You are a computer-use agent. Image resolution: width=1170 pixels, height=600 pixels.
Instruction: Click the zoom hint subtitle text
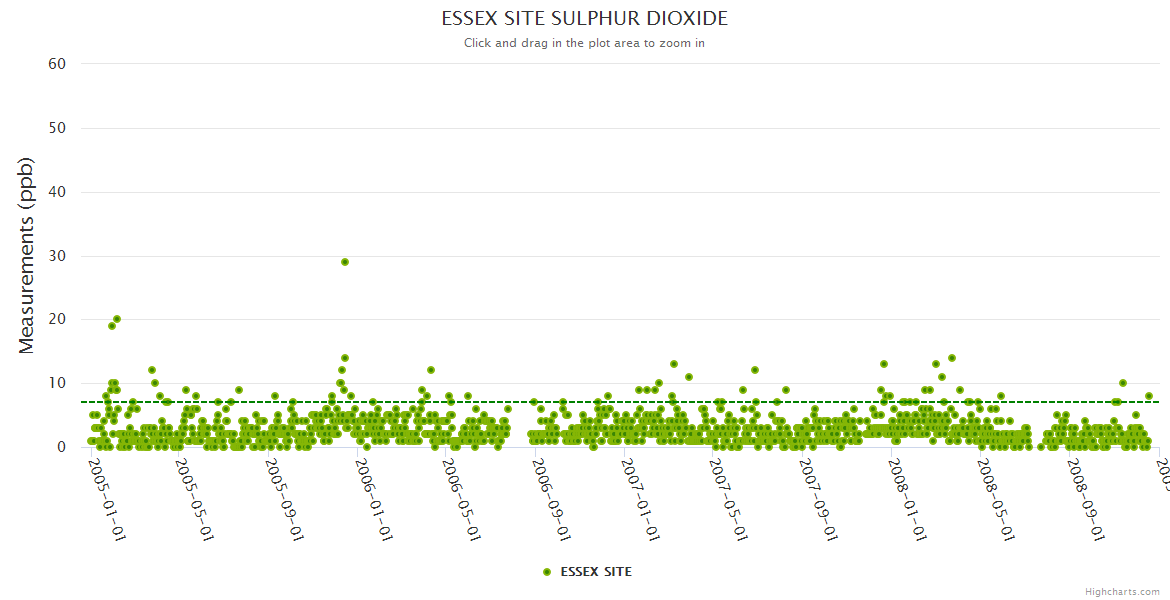584,43
